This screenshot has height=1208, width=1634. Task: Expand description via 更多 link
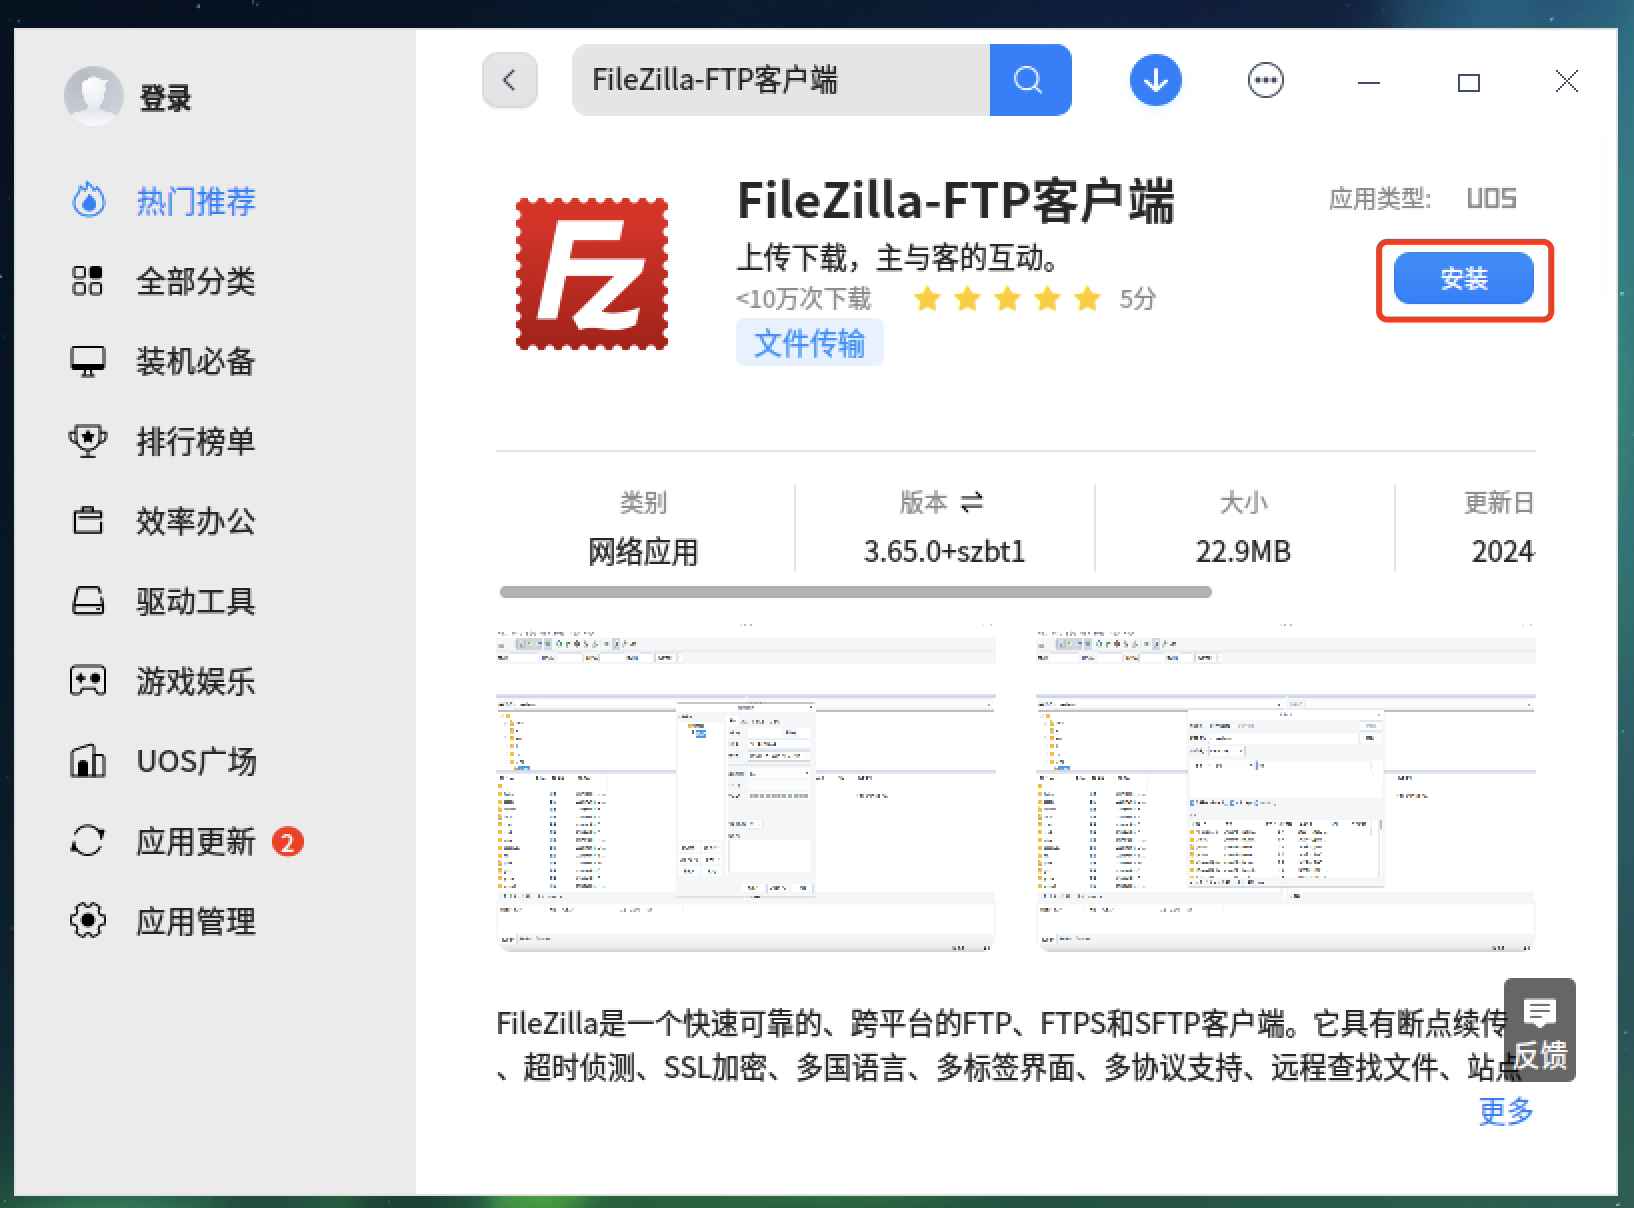(1506, 1111)
